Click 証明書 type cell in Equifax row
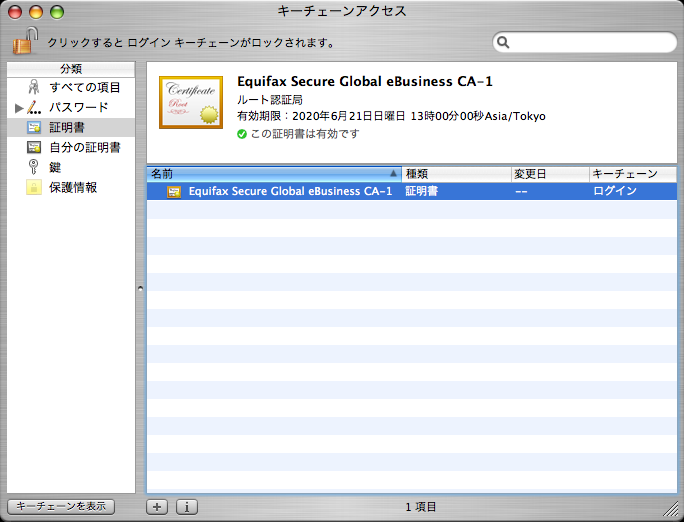 coord(422,191)
